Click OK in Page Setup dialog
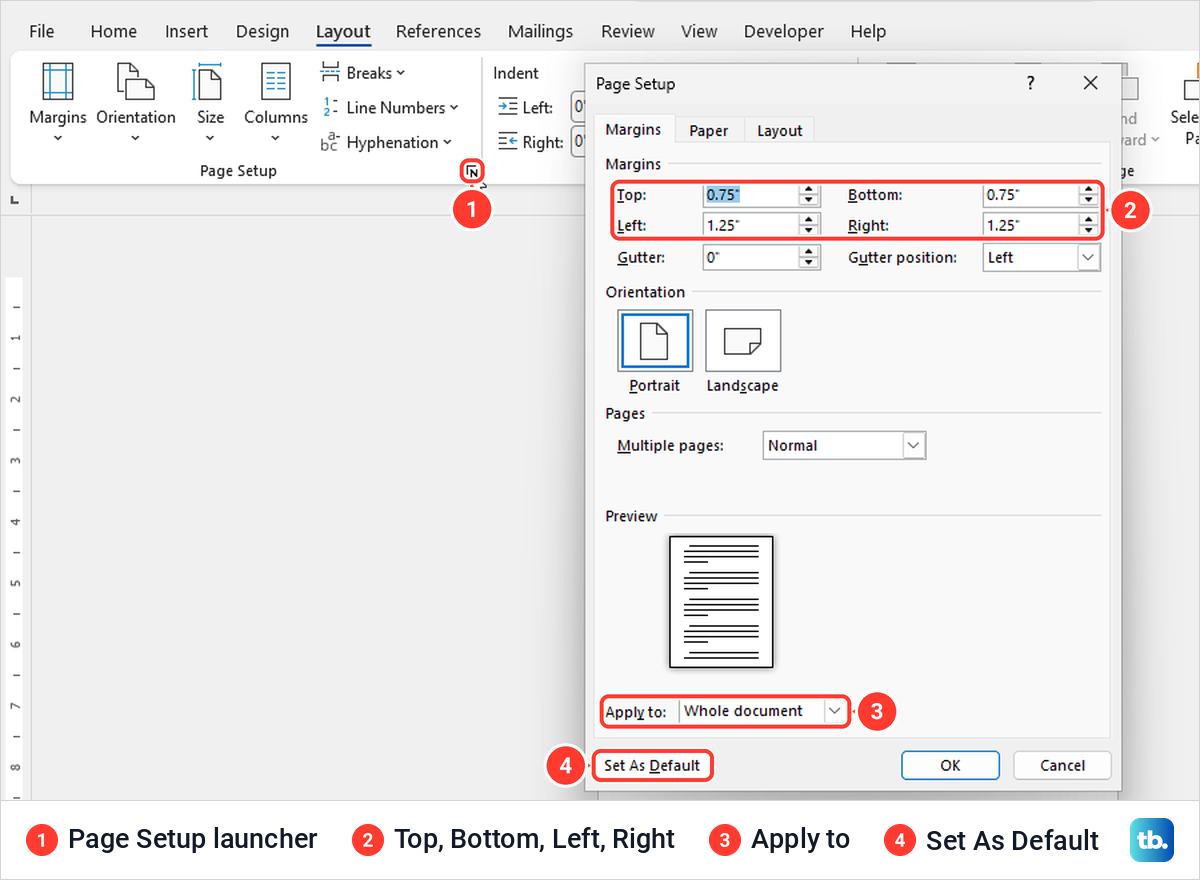This screenshot has height=880, width=1200. point(950,765)
